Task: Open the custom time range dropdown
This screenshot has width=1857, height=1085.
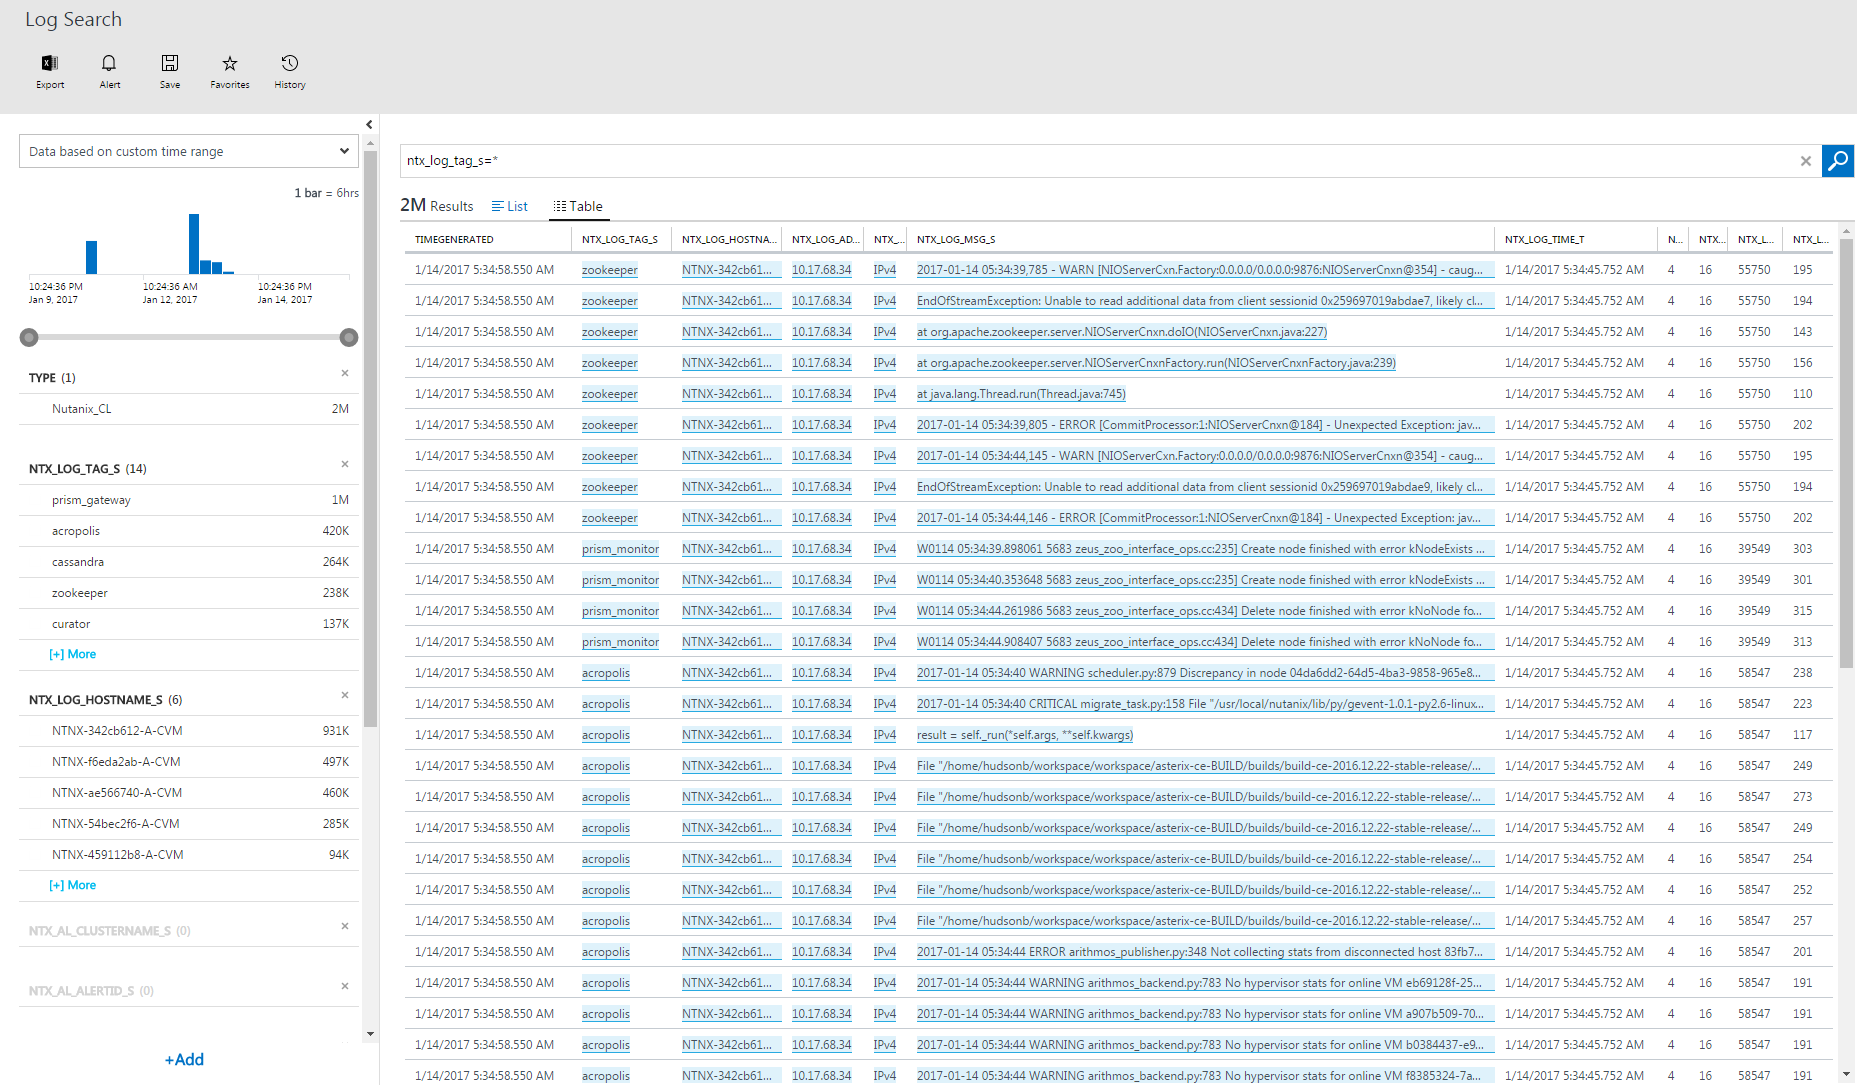Action: point(189,152)
